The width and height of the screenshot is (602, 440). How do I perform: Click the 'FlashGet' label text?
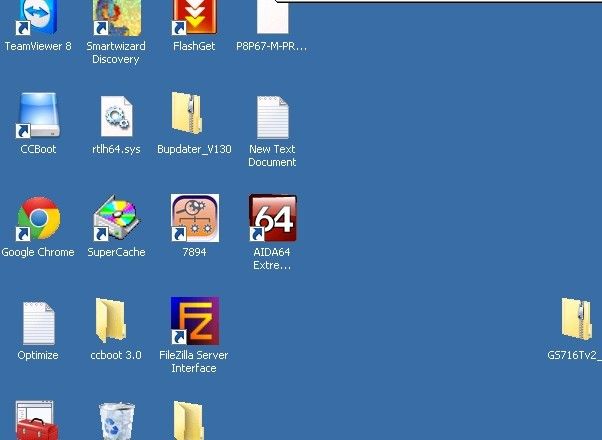point(194,46)
